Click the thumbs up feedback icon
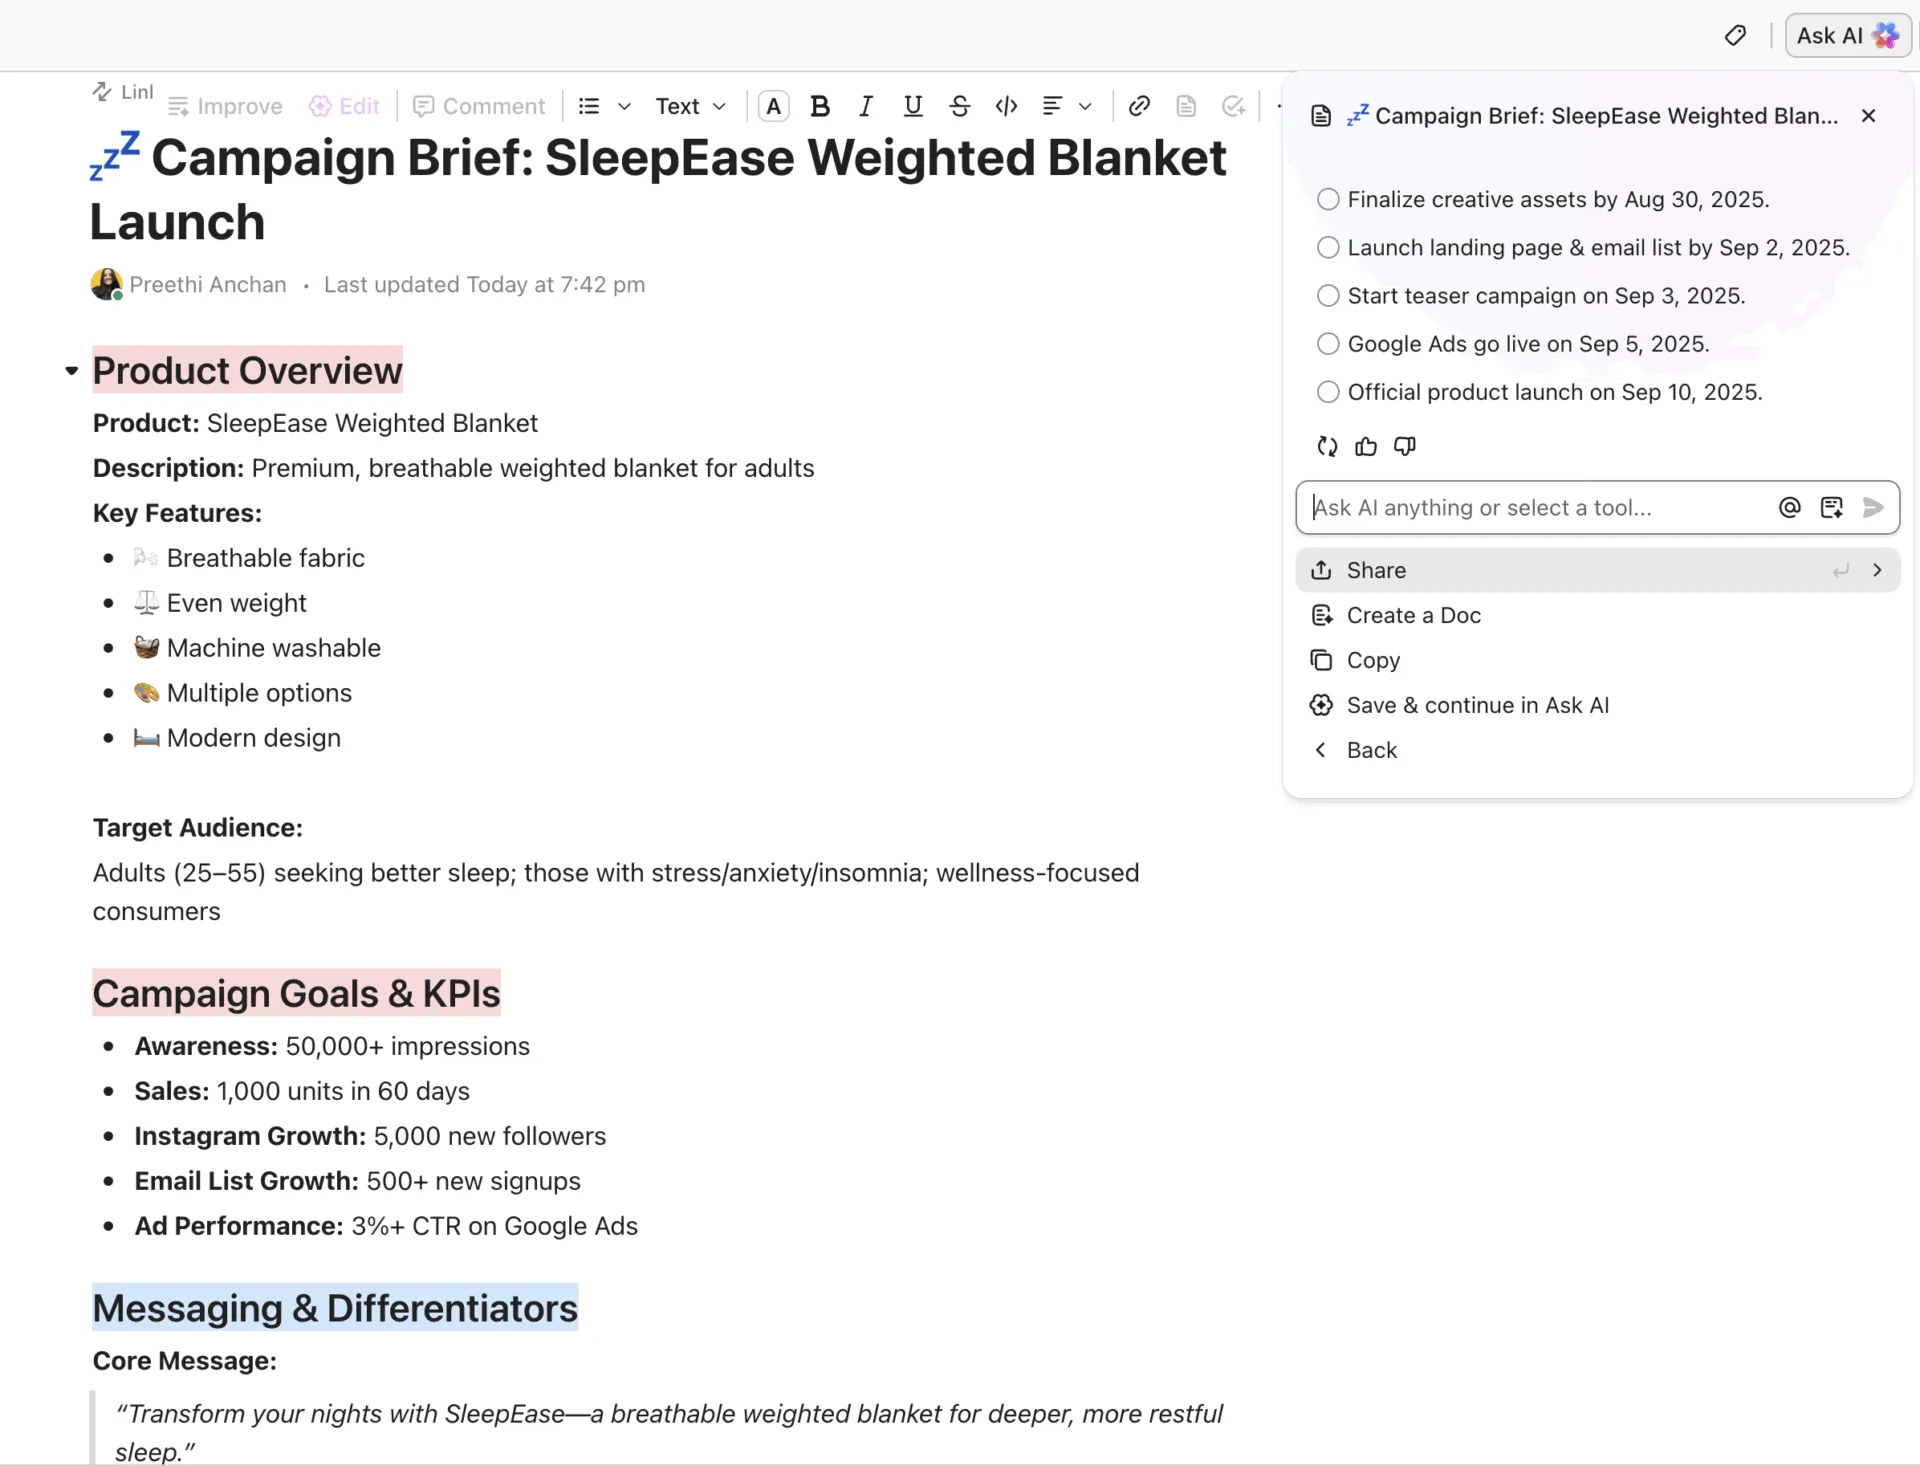 [1366, 447]
